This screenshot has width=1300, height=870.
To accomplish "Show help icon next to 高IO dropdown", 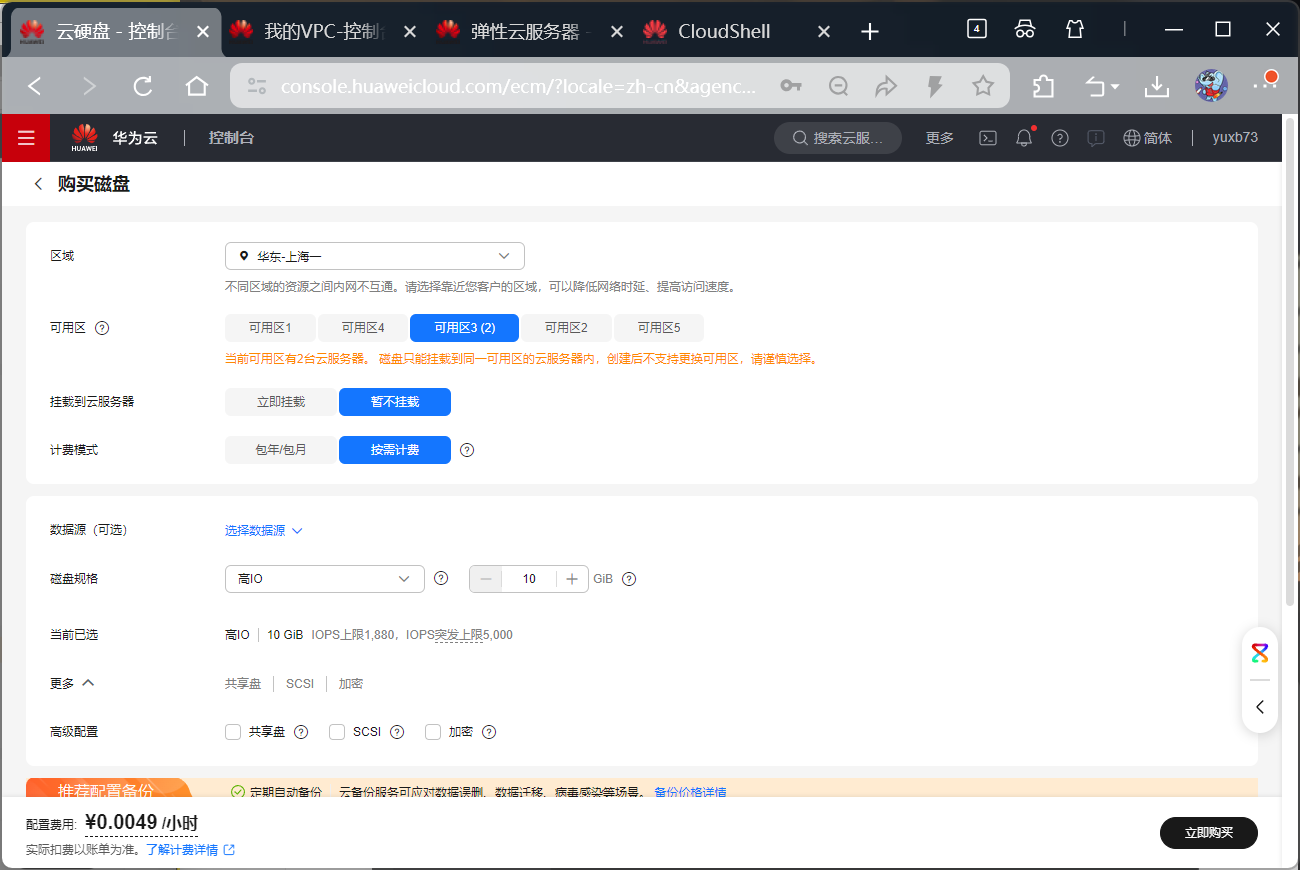I will click(x=441, y=578).
